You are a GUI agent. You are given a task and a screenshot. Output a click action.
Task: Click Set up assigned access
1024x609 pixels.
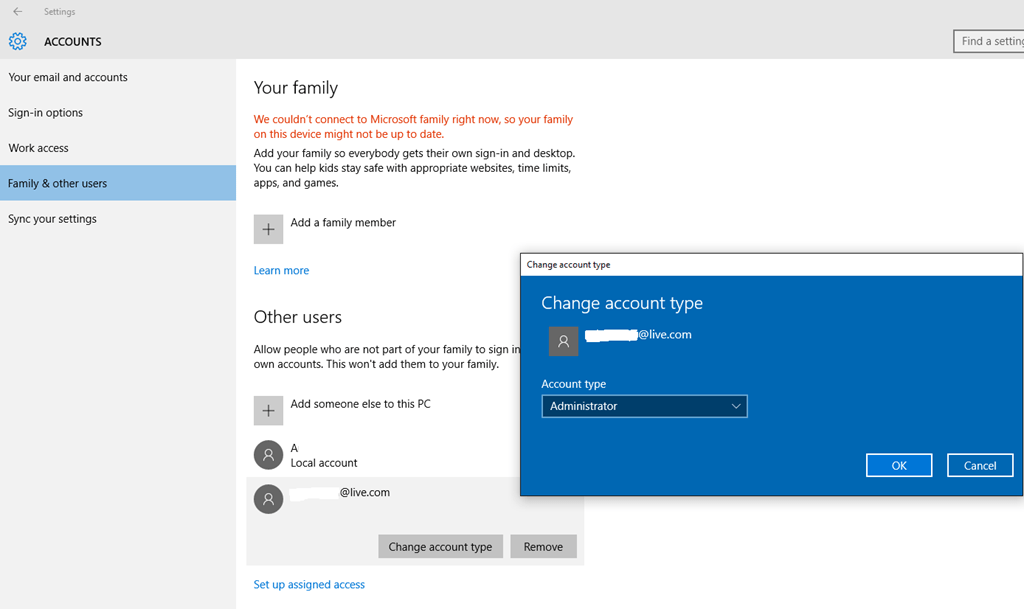309,583
